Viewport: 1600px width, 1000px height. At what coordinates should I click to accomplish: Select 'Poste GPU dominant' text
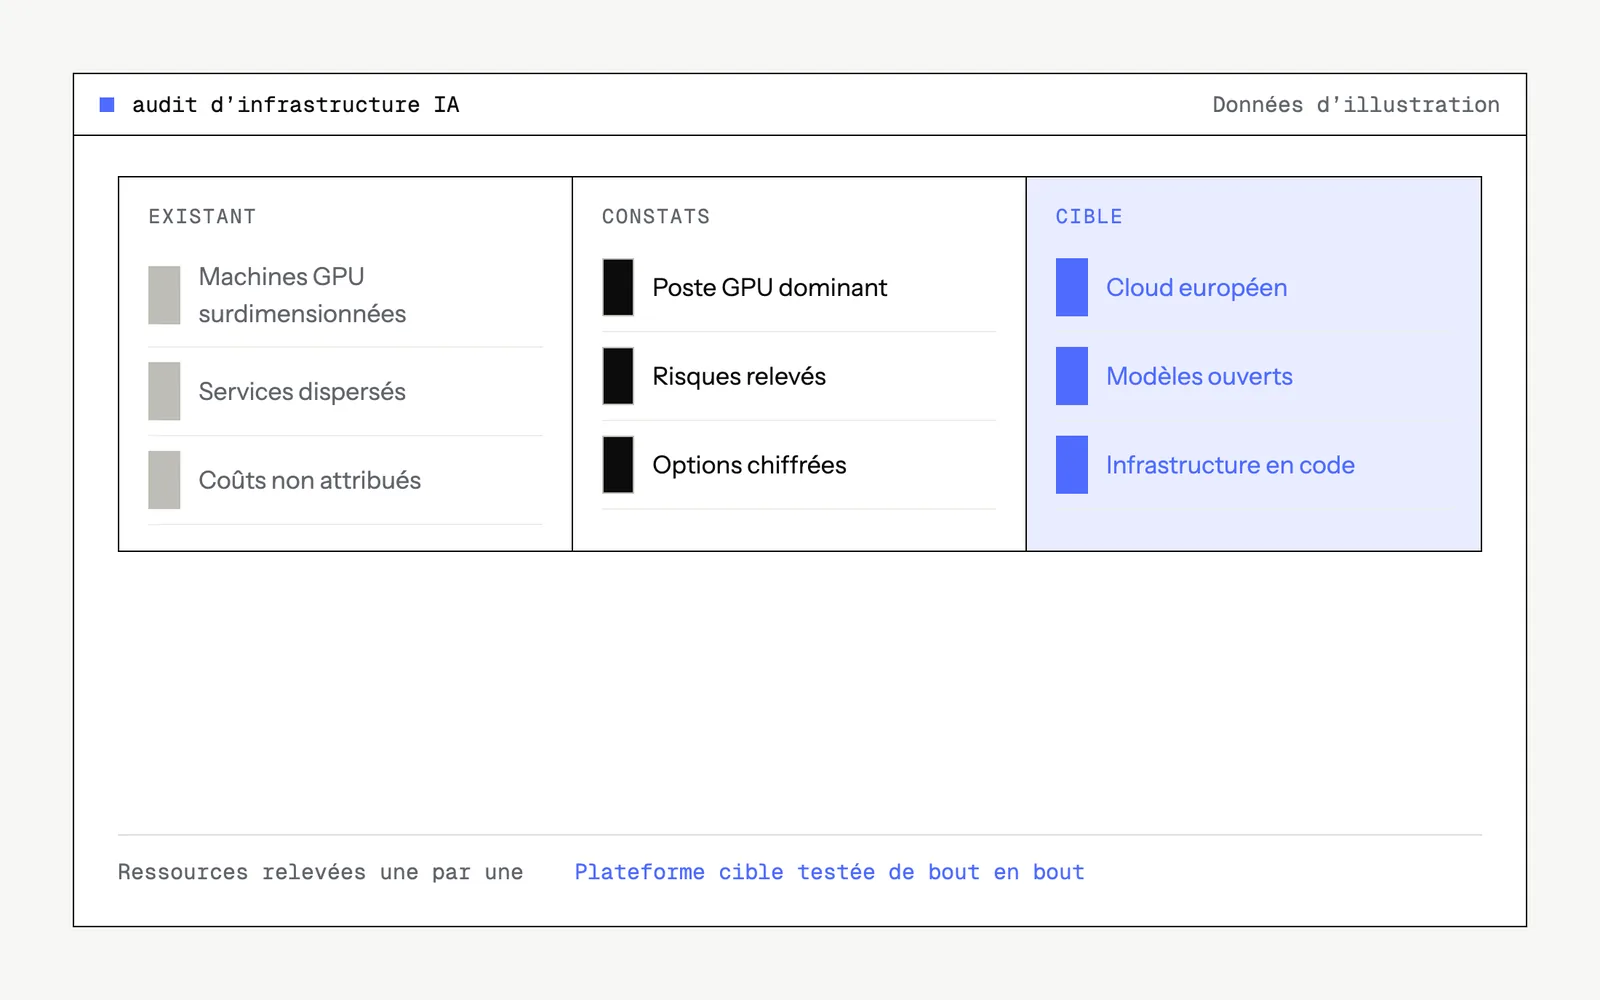point(770,287)
